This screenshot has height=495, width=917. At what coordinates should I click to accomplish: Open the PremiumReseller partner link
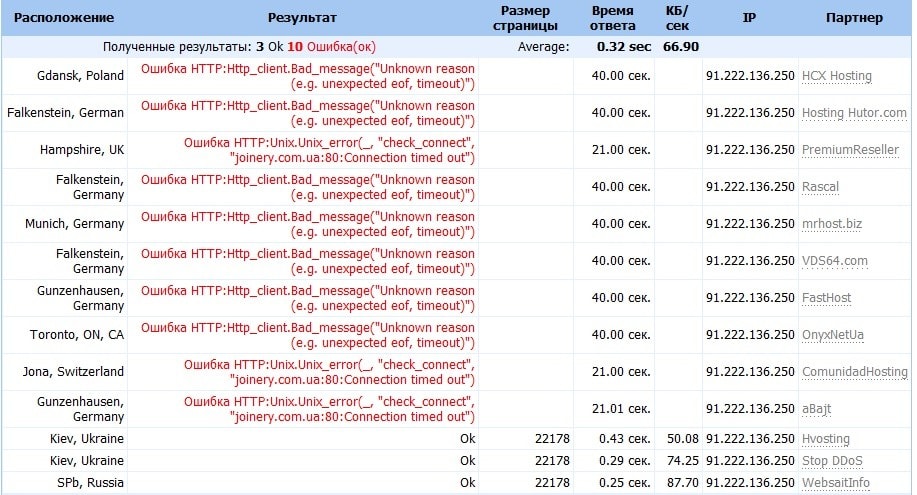850,150
